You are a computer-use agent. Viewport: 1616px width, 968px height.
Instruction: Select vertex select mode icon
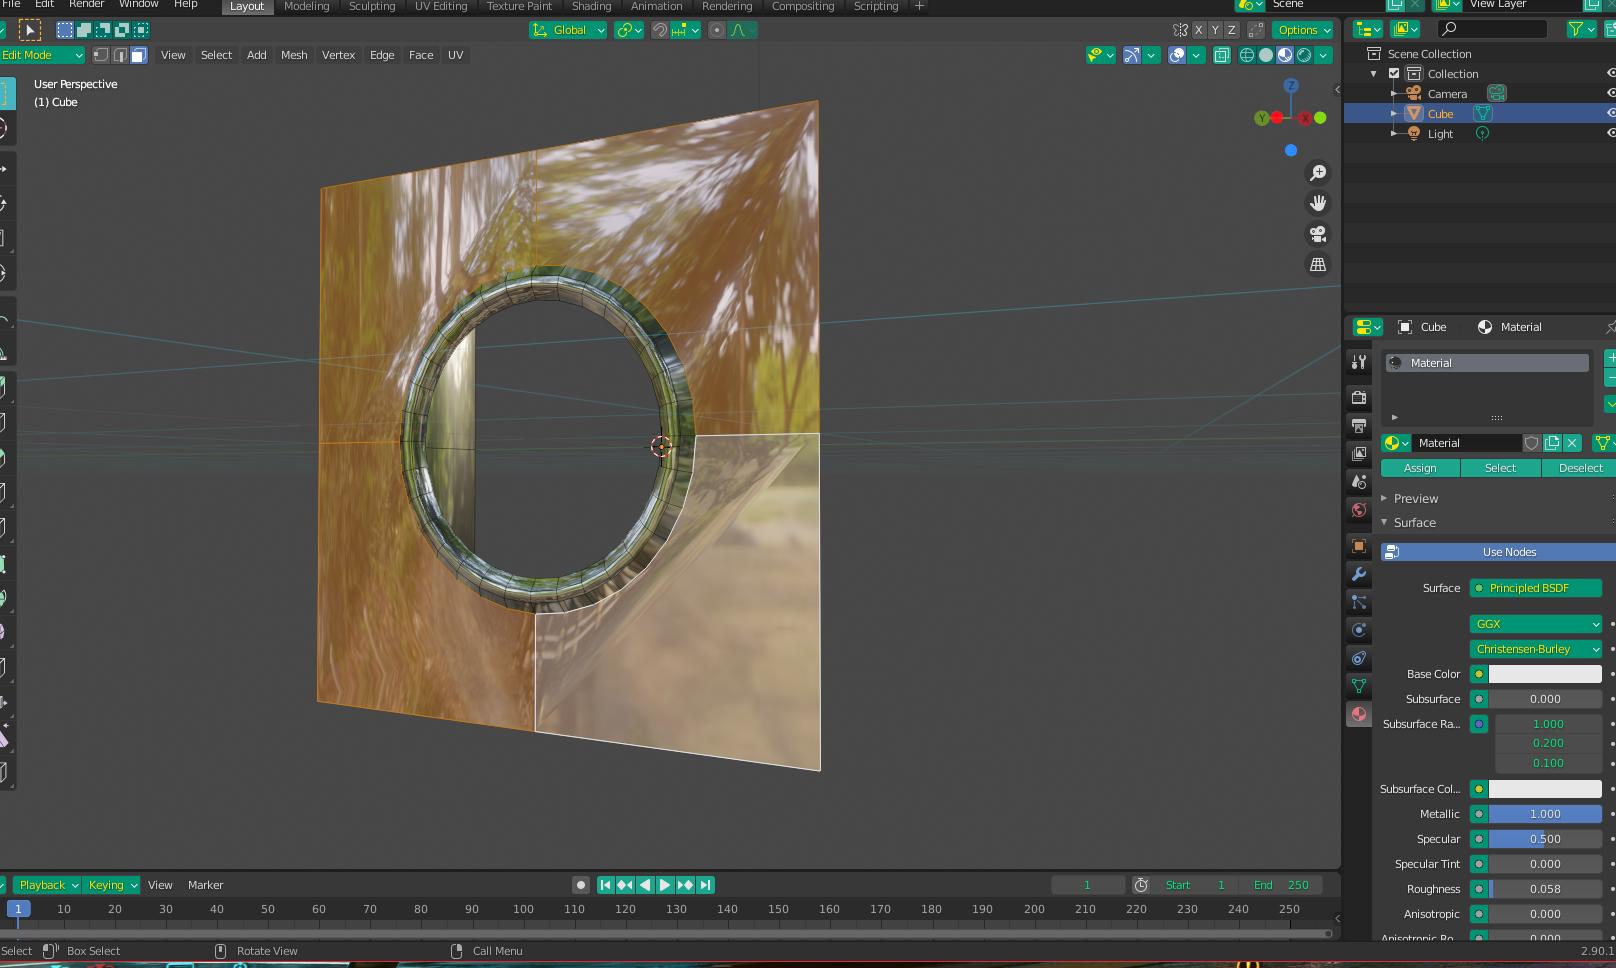(101, 55)
